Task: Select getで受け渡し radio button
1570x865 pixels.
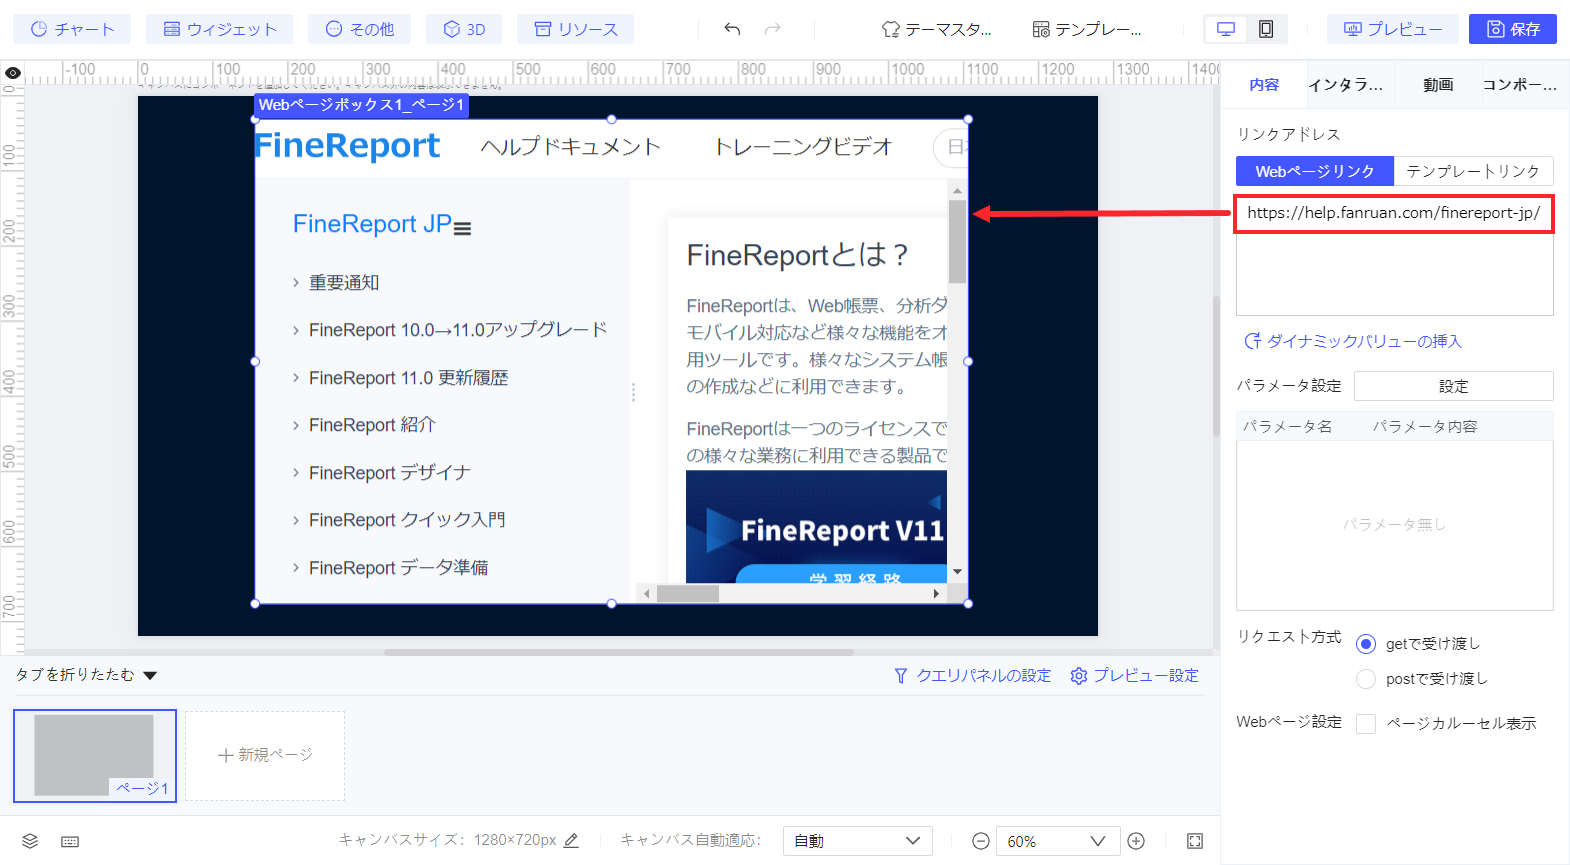Action: pyautogui.click(x=1366, y=644)
